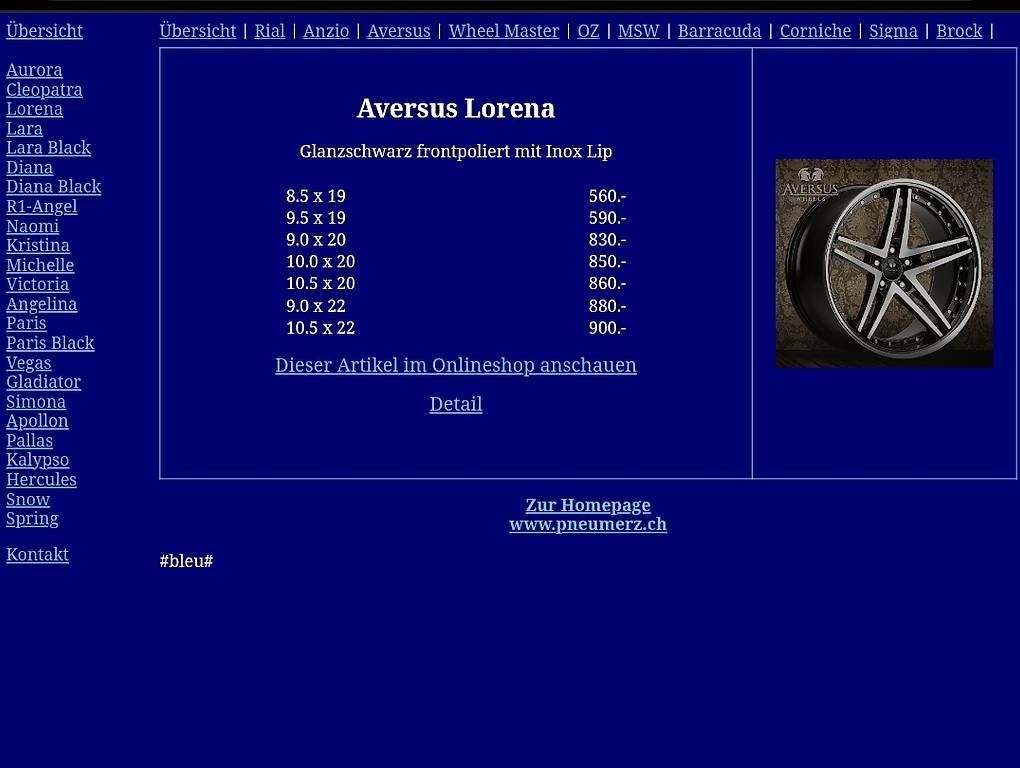
Task: Click the price '880.-'
Action: pyautogui.click(x=607, y=306)
